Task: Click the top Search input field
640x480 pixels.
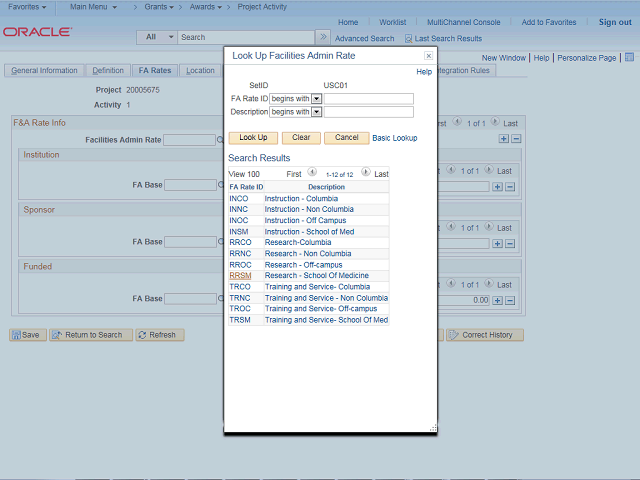Action: click(246, 37)
